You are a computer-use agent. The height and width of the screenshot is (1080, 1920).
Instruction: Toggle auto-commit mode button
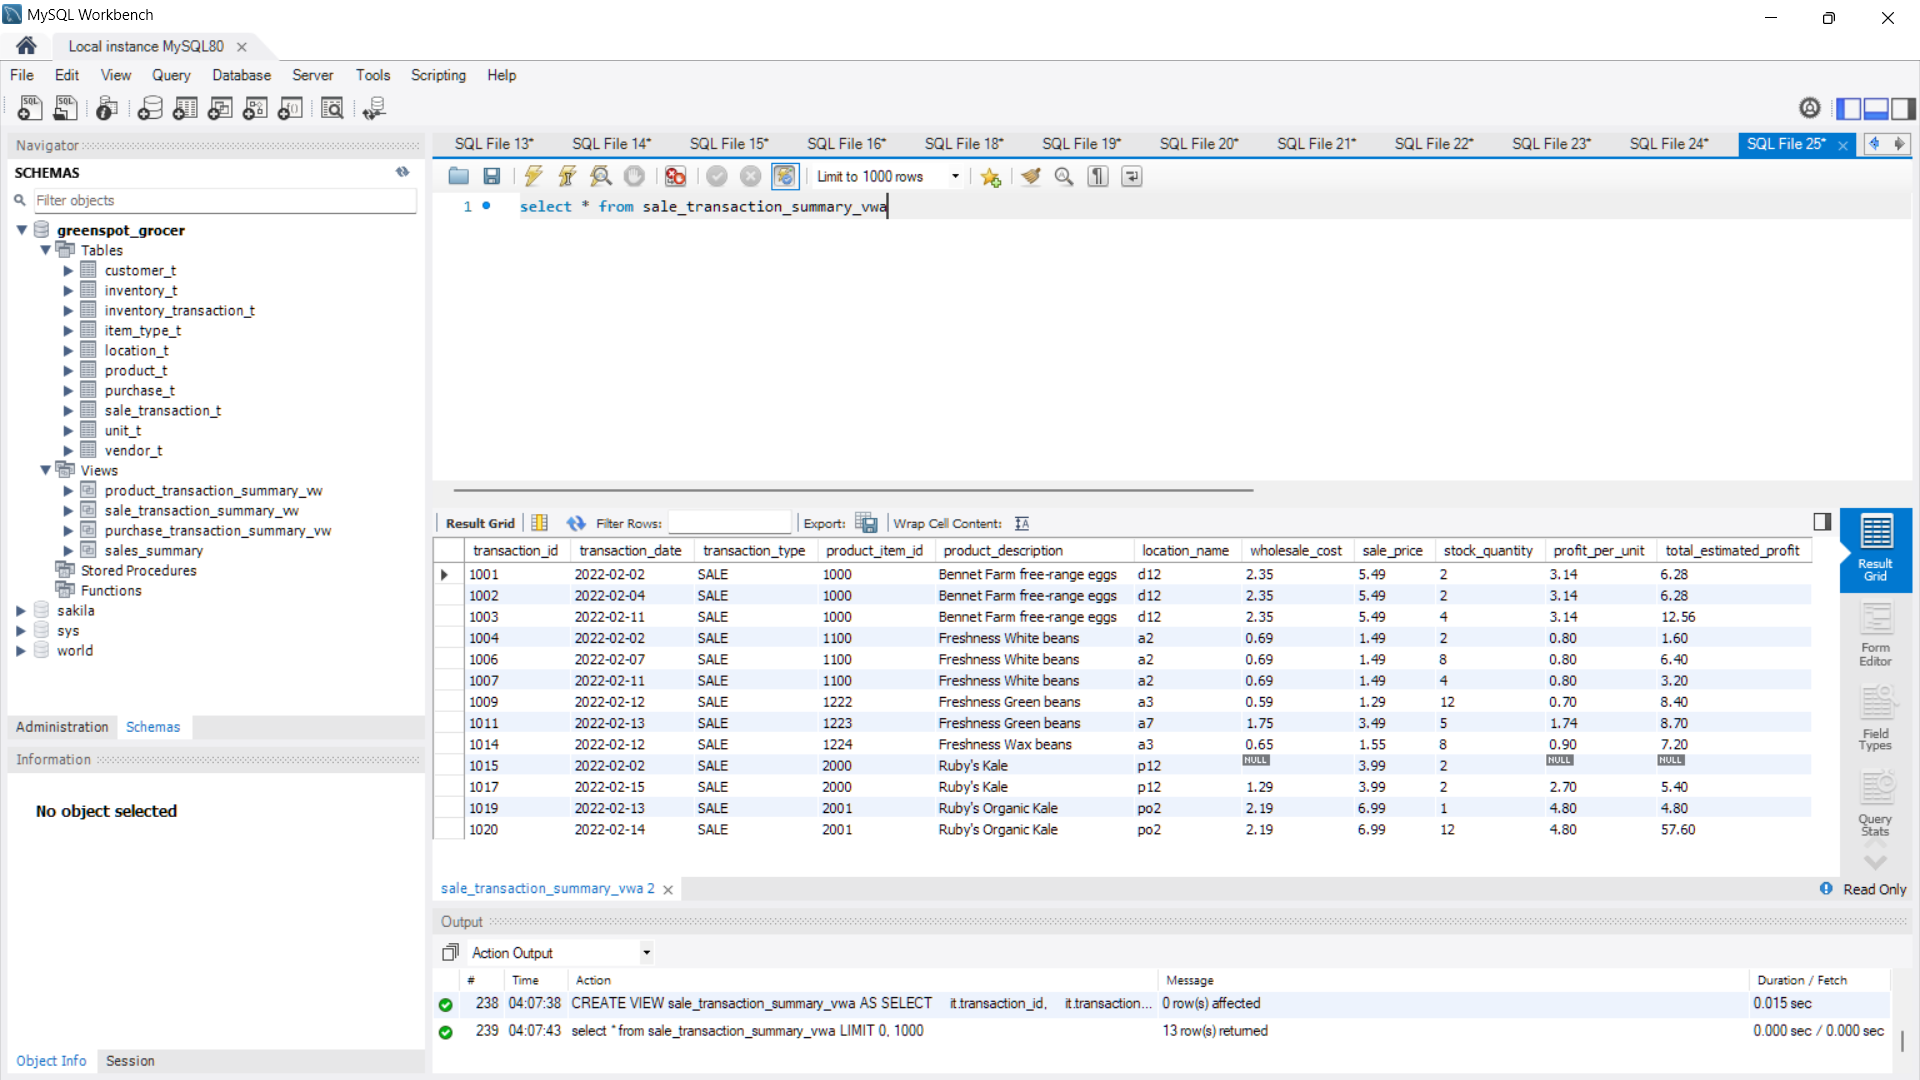tap(785, 176)
